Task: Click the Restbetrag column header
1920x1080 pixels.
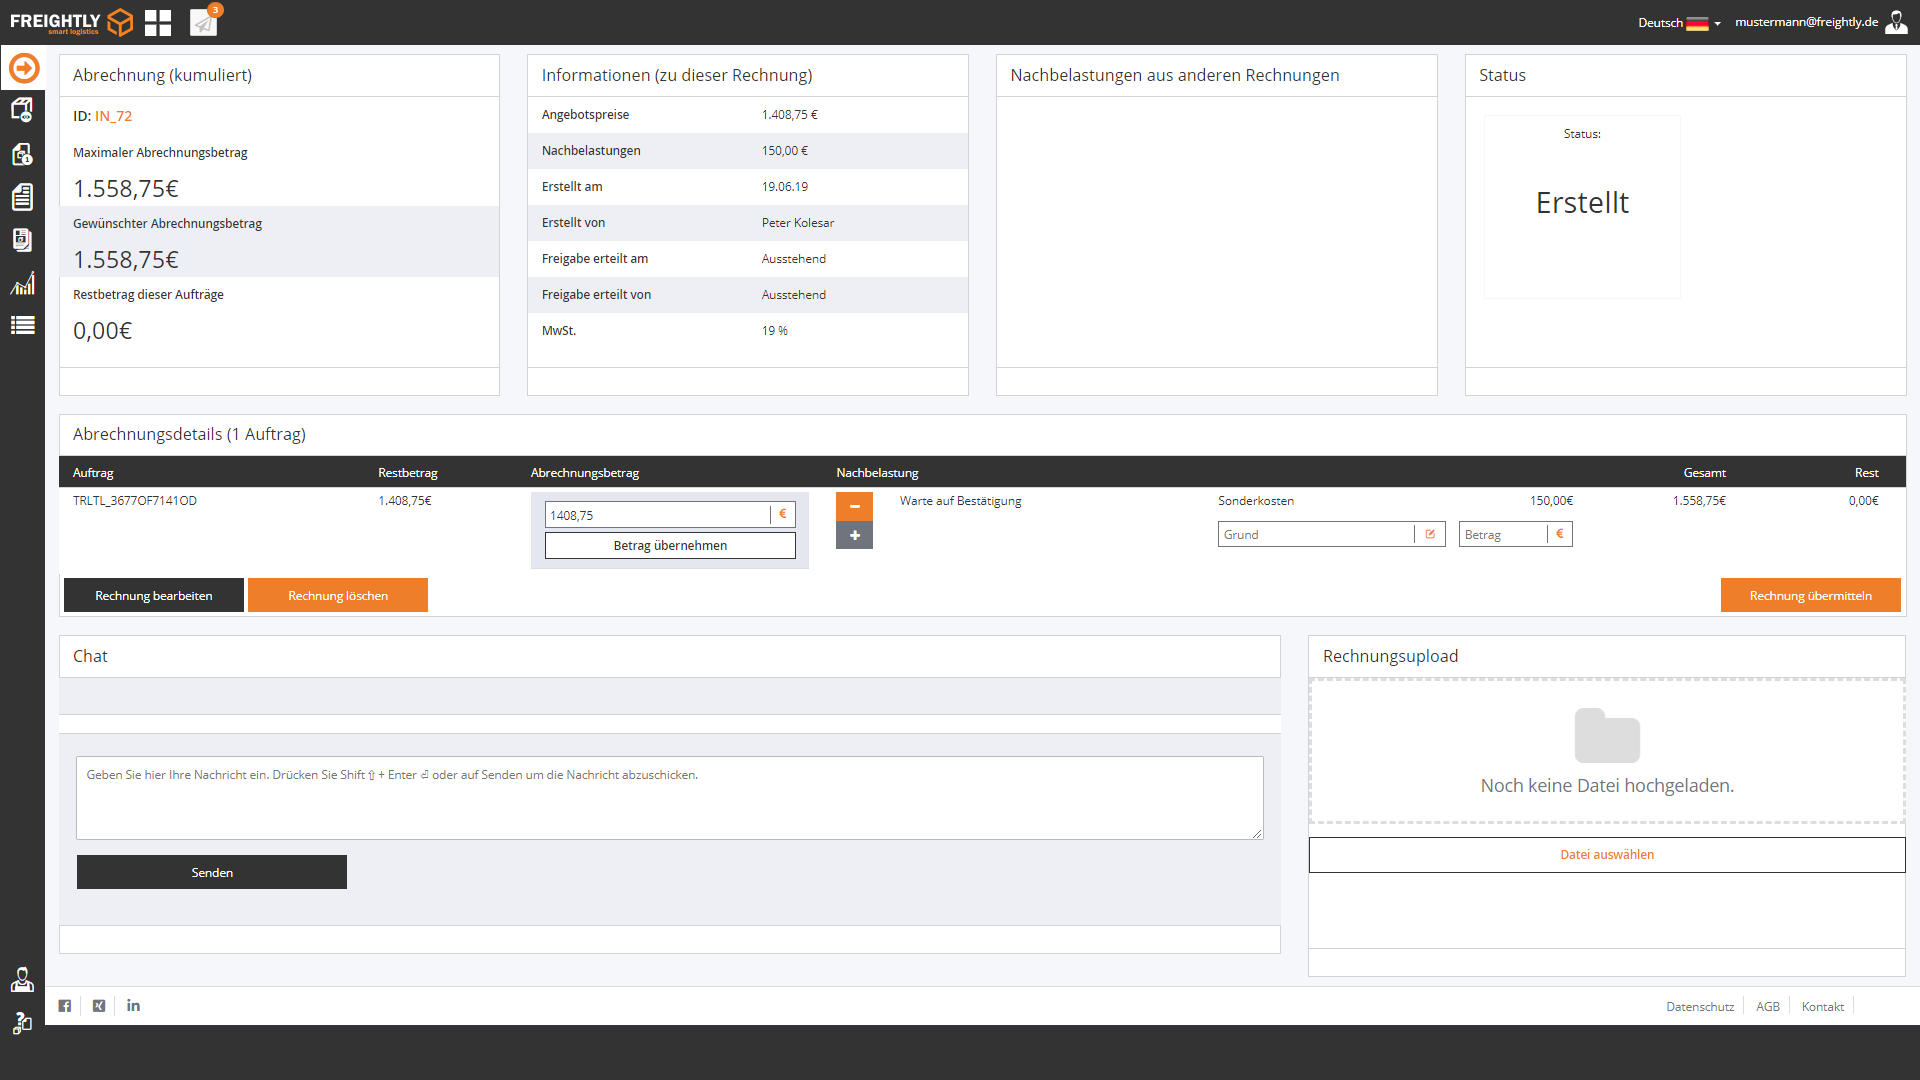Action: coord(408,472)
